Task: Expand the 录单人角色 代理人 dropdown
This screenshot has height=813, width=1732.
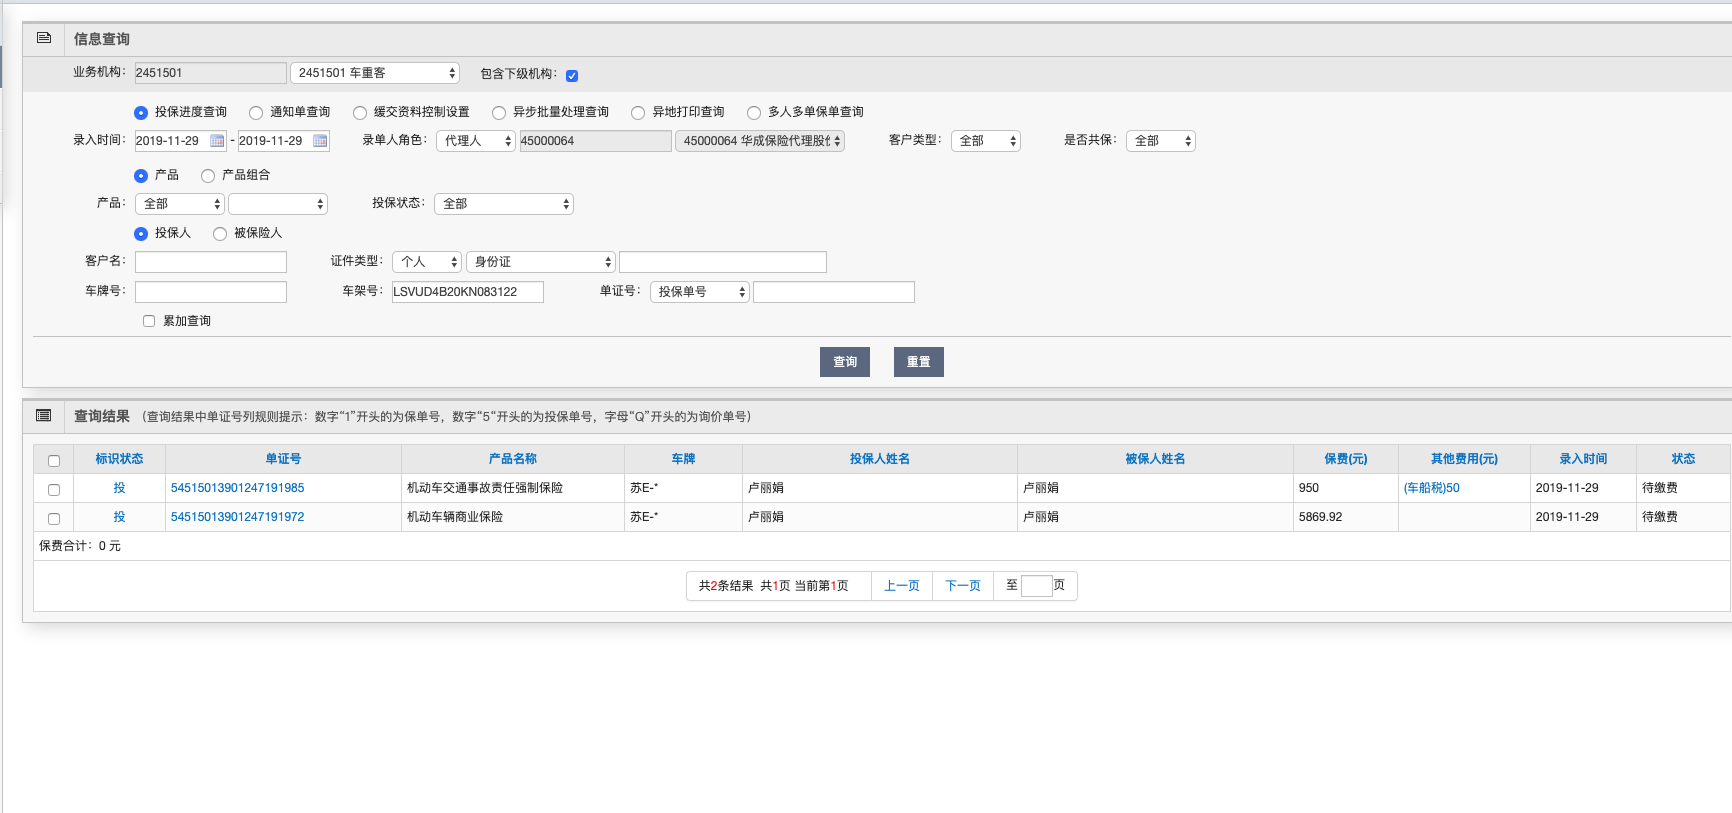Action: click(x=475, y=141)
